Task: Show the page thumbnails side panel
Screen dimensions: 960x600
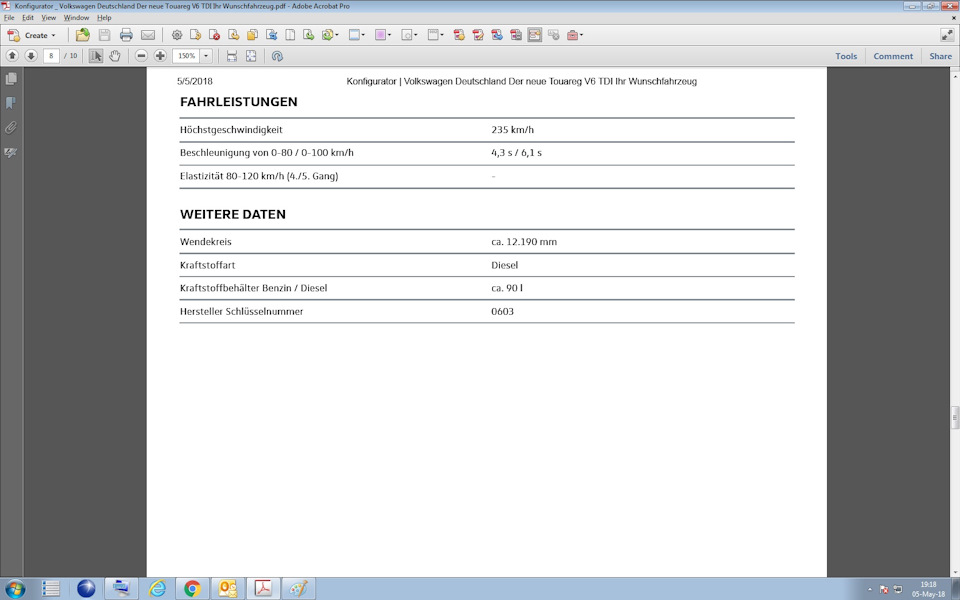Action: (11, 78)
